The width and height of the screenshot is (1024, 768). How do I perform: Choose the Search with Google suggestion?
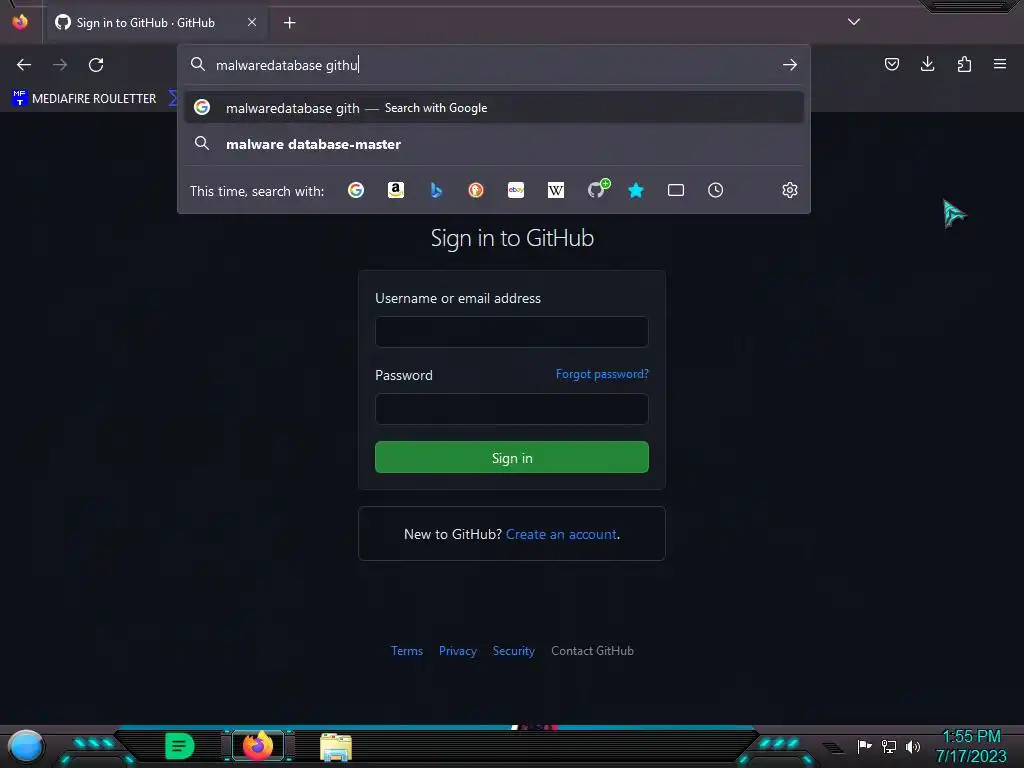click(x=494, y=108)
